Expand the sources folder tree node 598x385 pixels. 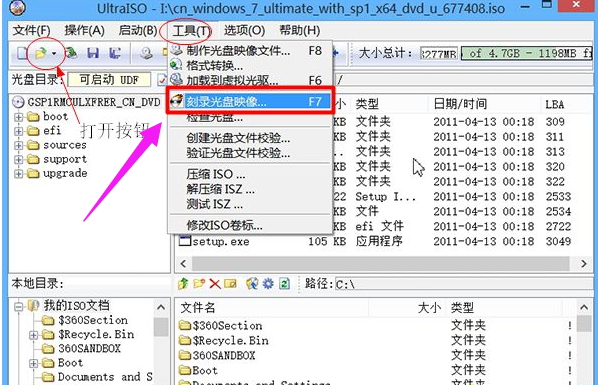[x=18, y=145]
